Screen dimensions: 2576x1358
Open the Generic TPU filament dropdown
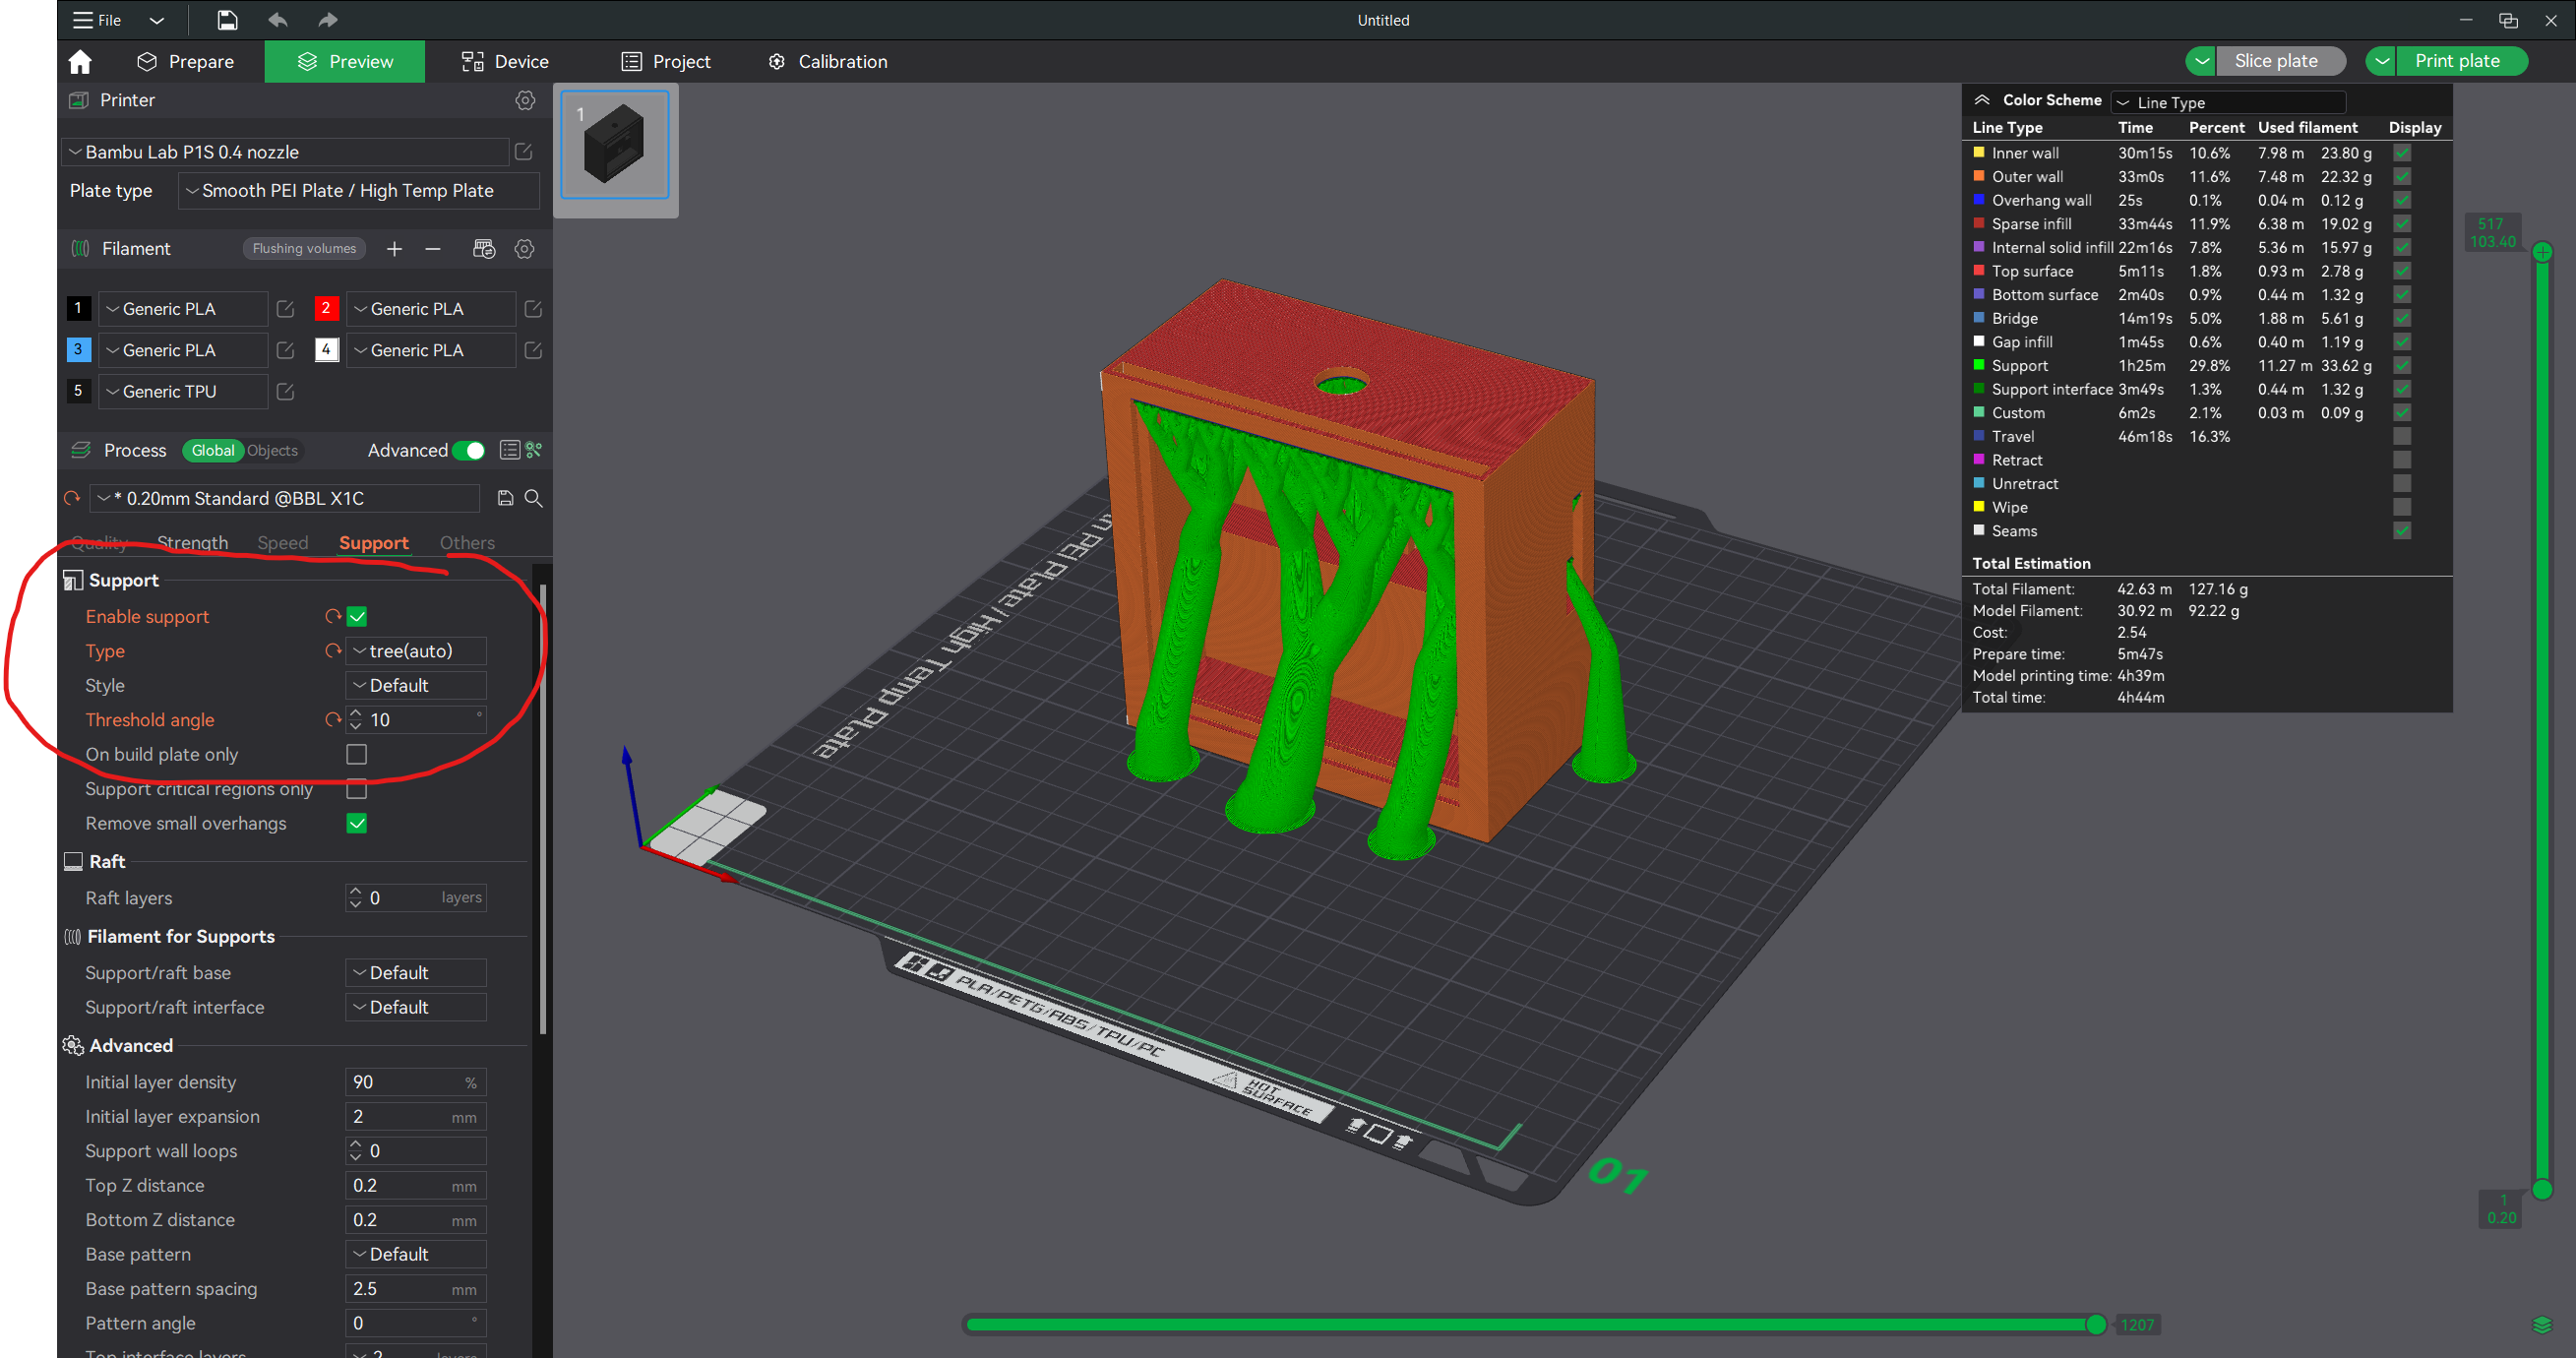tap(183, 392)
